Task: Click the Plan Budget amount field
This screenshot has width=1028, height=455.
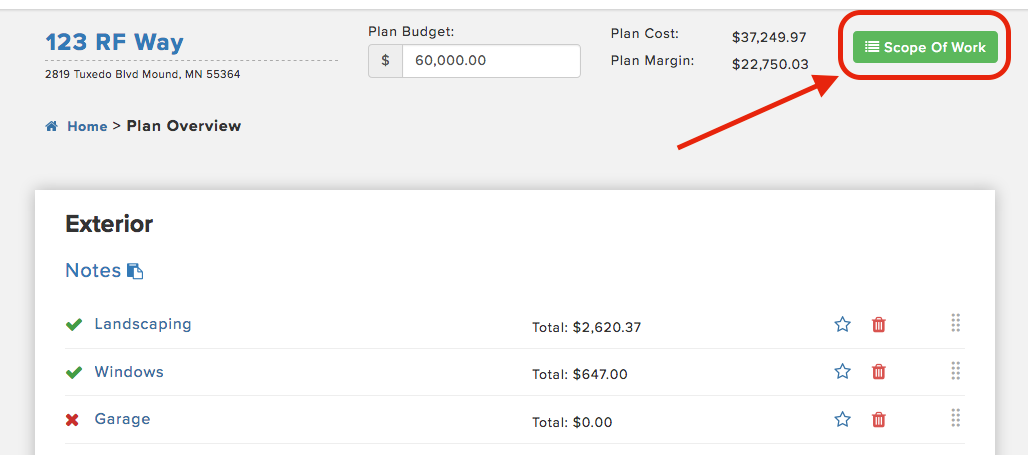Action: pyautogui.click(x=491, y=61)
